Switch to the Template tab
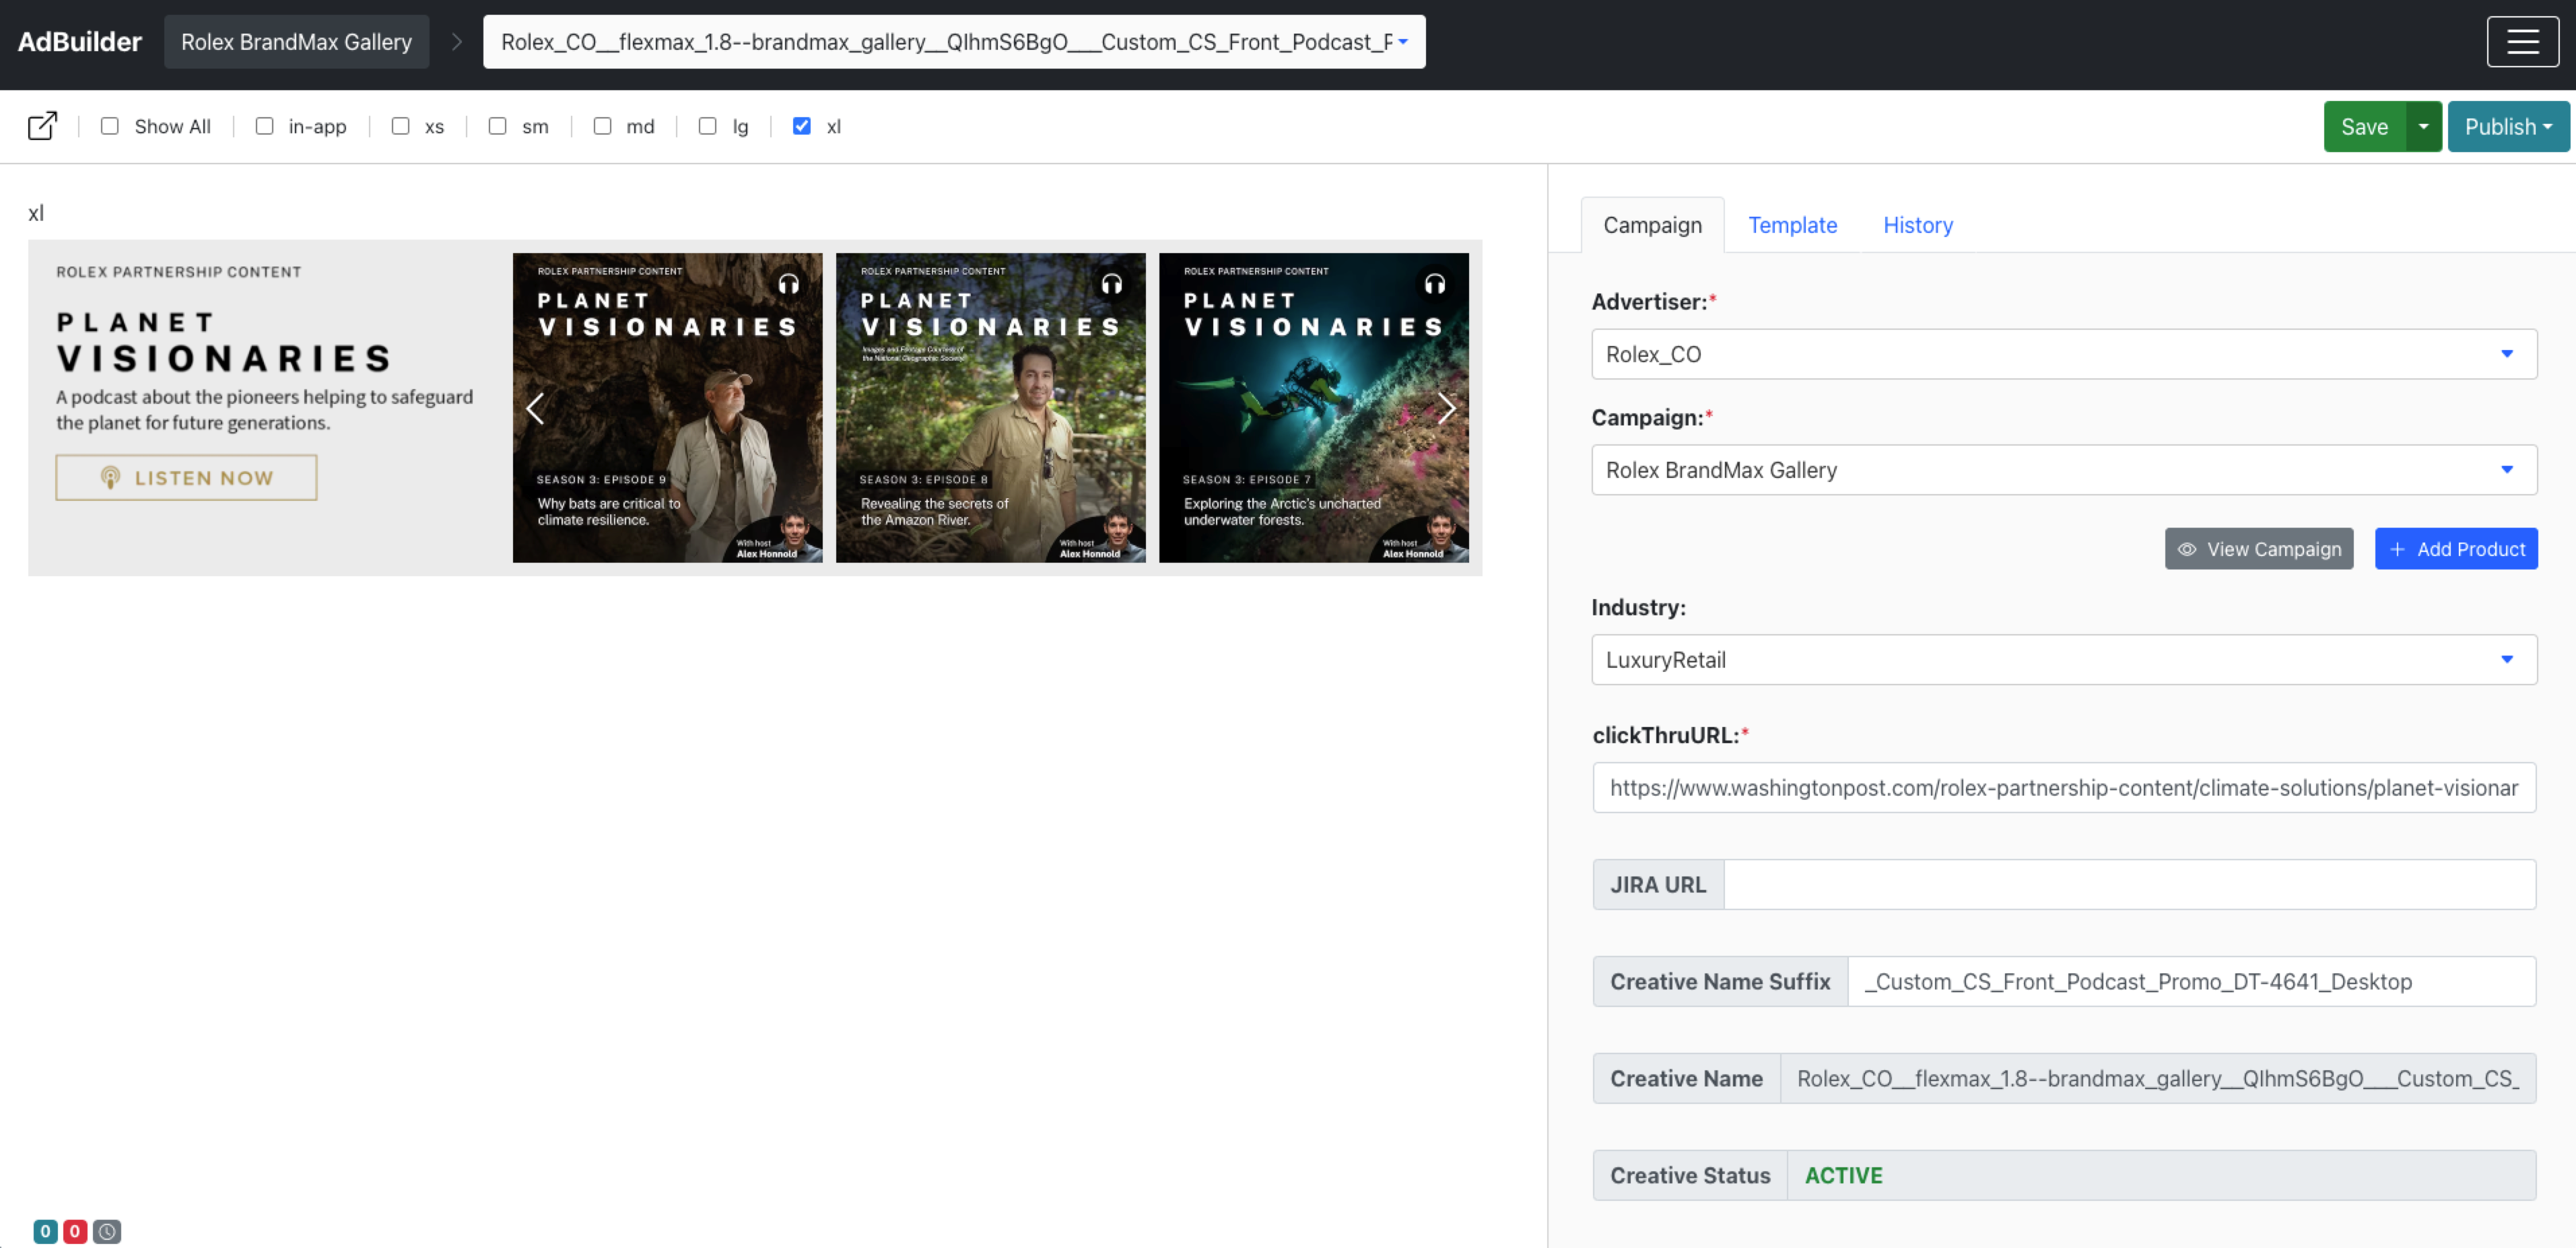Image resolution: width=2576 pixels, height=1248 pixels. pos(1792,225)
